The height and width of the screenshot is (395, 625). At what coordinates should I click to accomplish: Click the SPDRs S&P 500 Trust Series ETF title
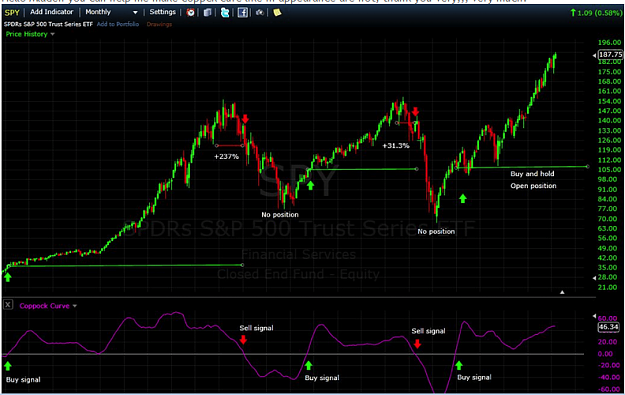[x=48, y=24]
